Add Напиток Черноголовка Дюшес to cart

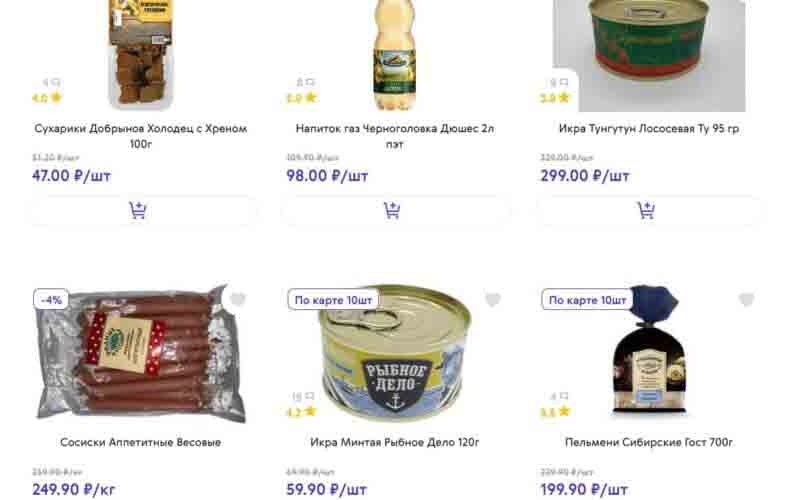[x=394, y=210]
